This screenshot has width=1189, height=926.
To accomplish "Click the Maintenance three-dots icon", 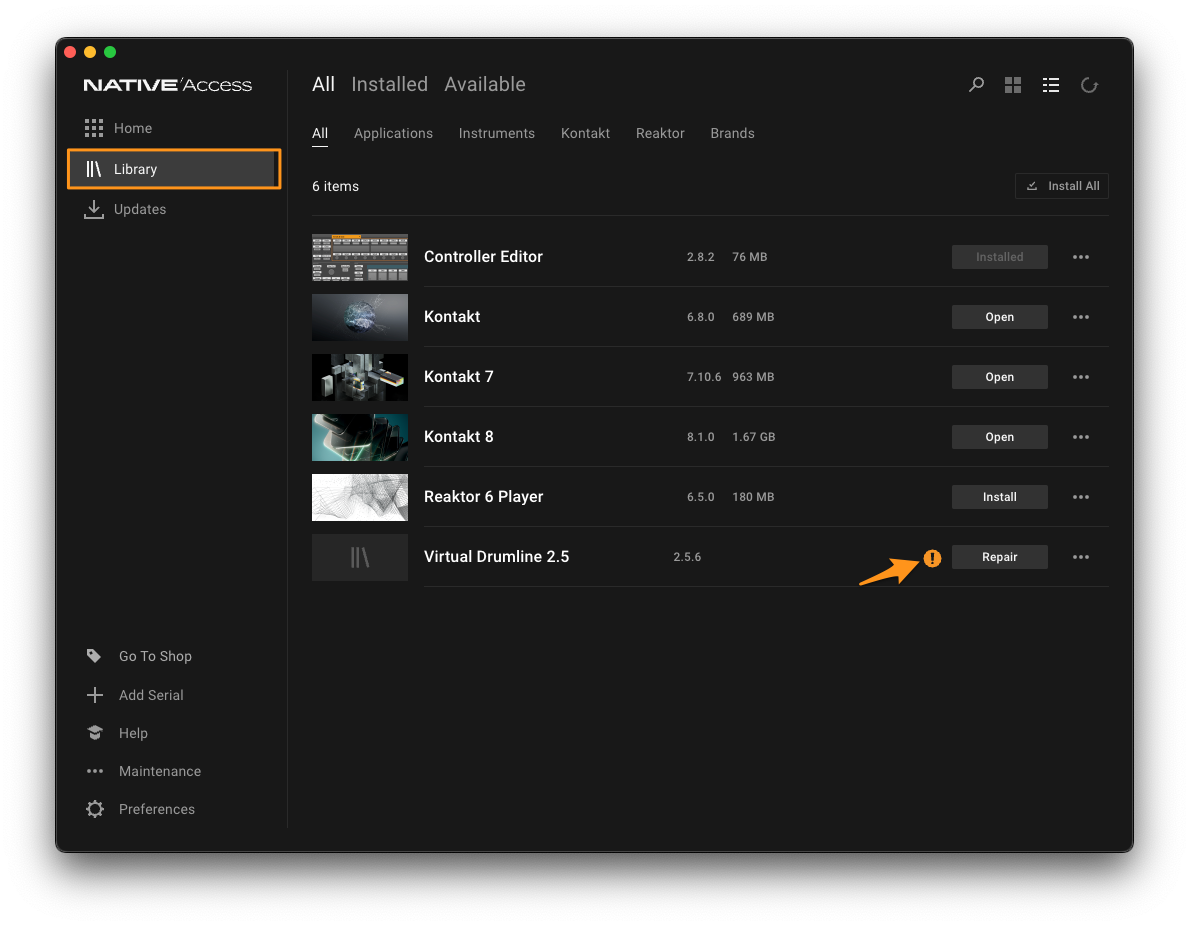I will [95, 771].
